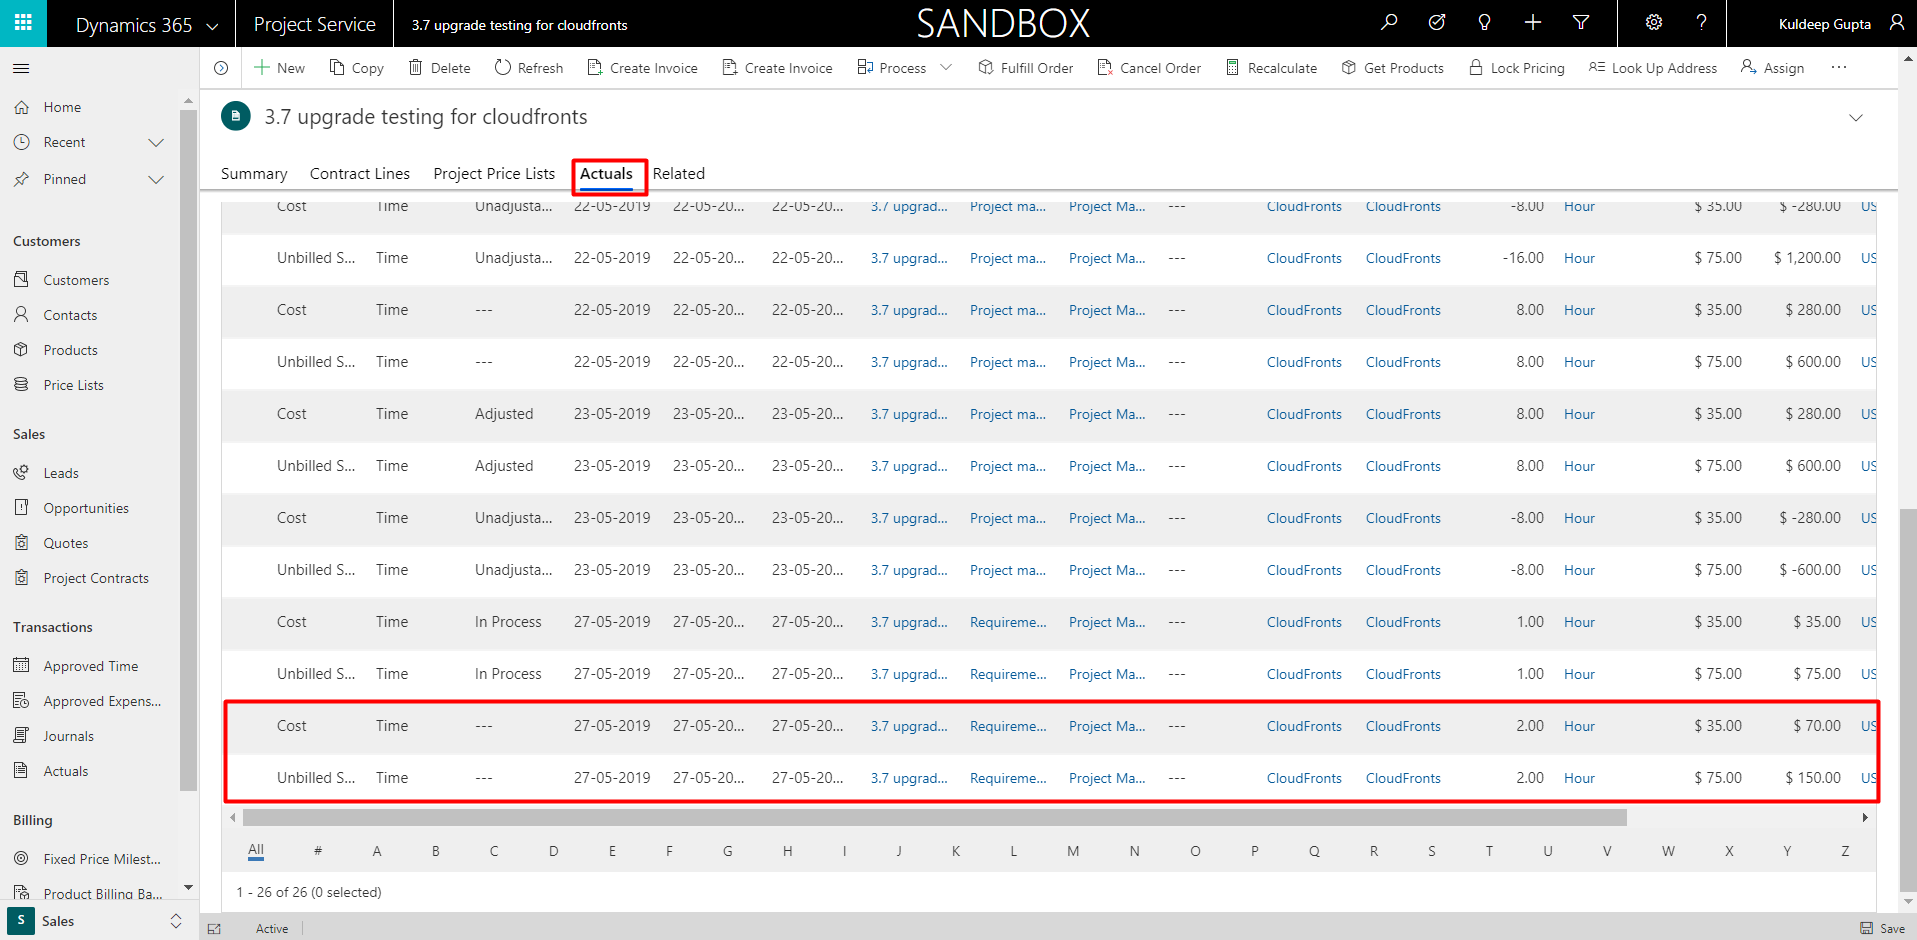Expand the Pinned section chevron
1917x940 pixels.
click(156, 180)
